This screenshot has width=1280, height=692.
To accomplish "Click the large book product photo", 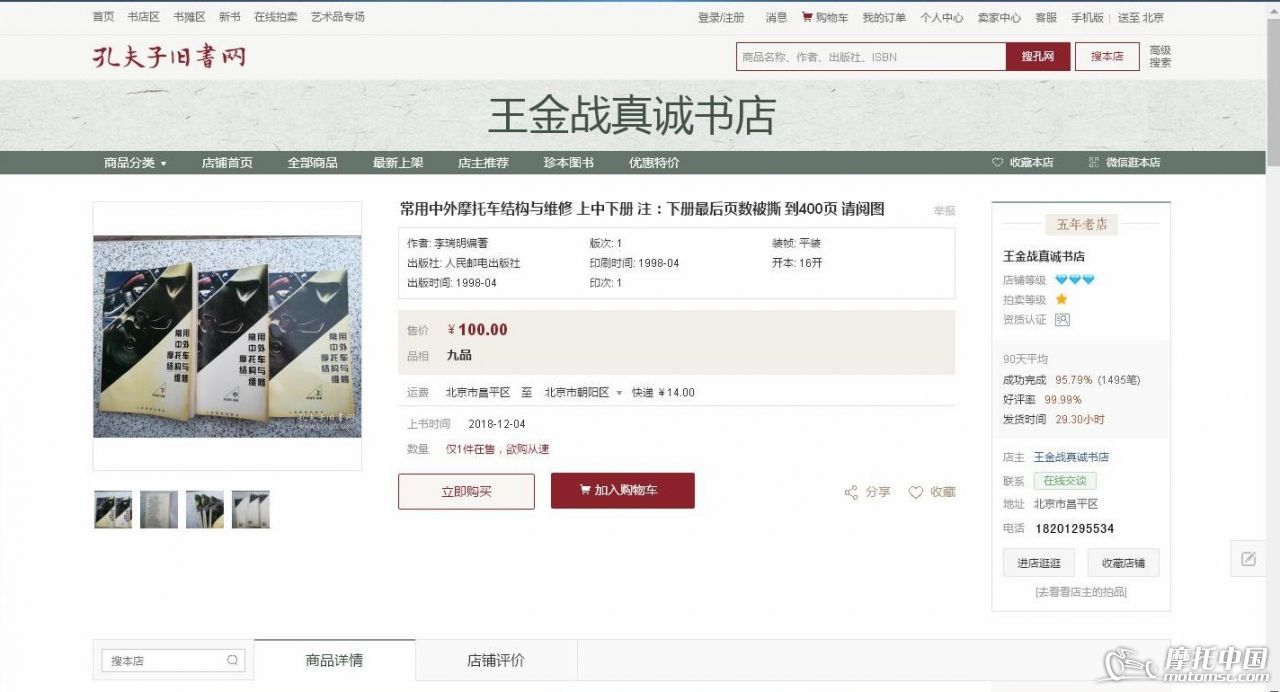I will (227, 336).
